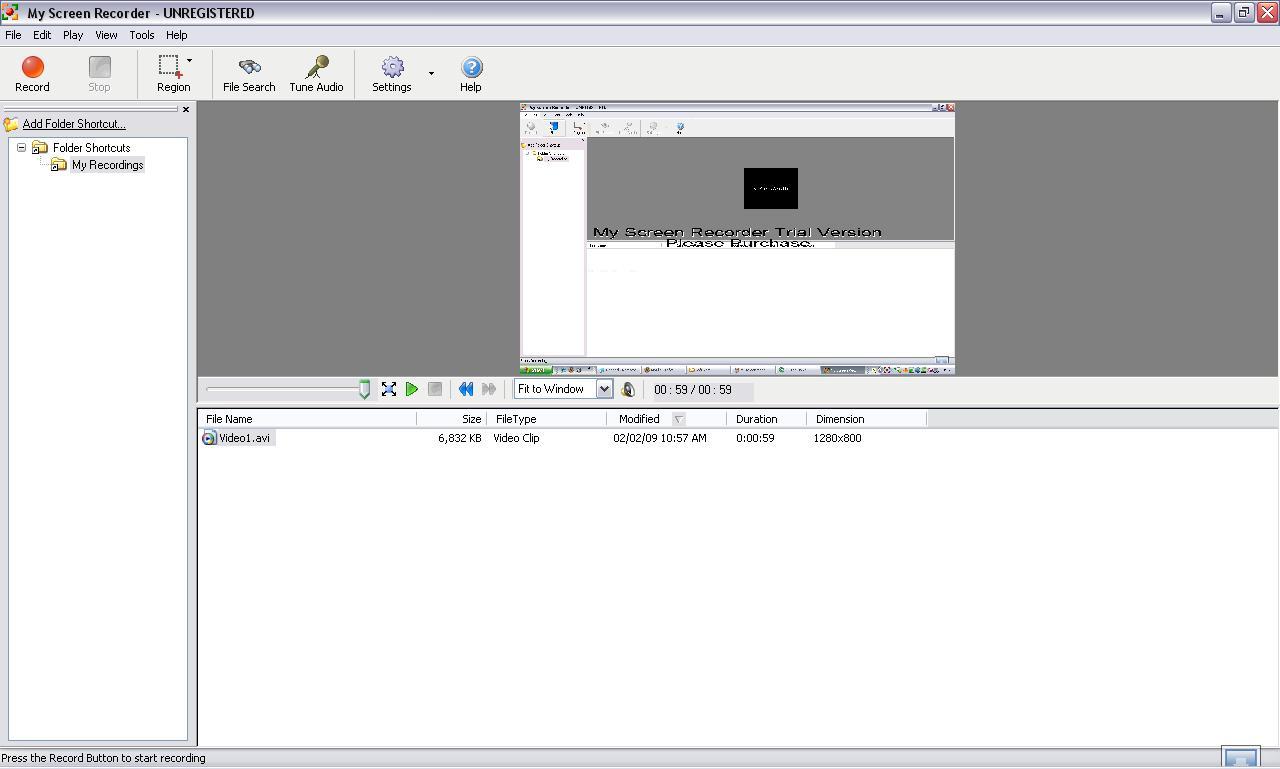Collapse the Folder Shortcuts tree node

pyautogui.click(x=21, y=147)
